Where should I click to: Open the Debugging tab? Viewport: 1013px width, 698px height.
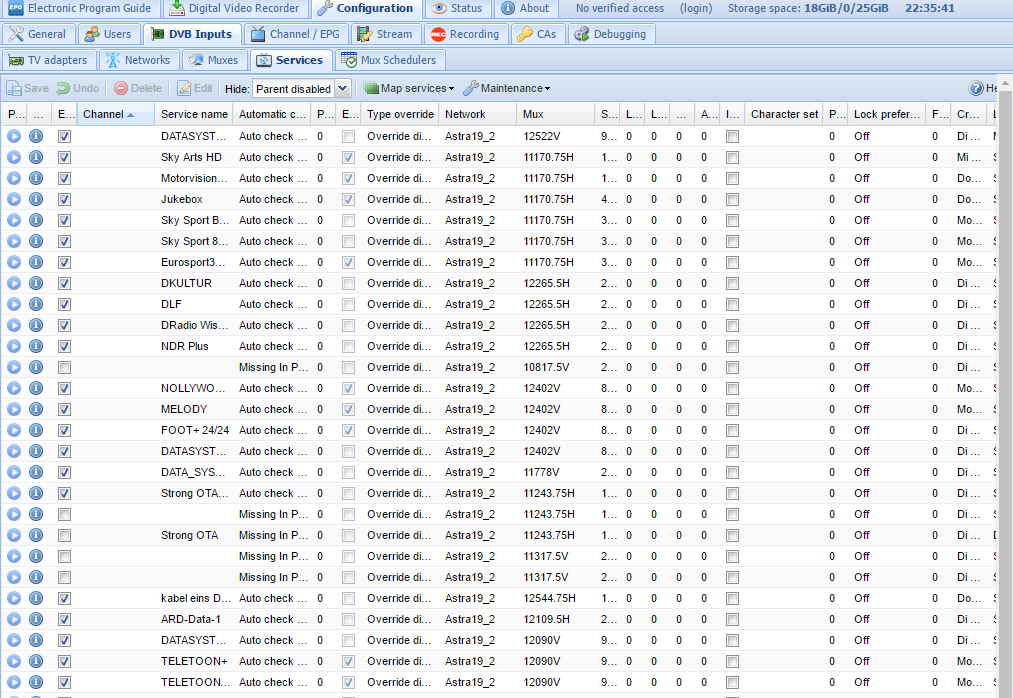pos(611,34)
